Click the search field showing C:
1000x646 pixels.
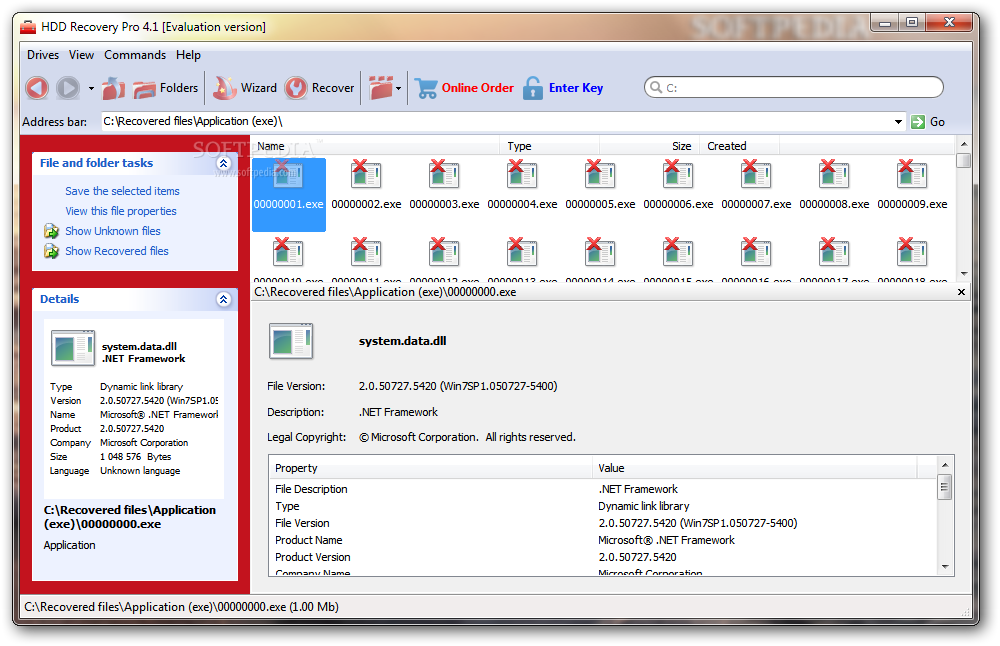(793, 87)
